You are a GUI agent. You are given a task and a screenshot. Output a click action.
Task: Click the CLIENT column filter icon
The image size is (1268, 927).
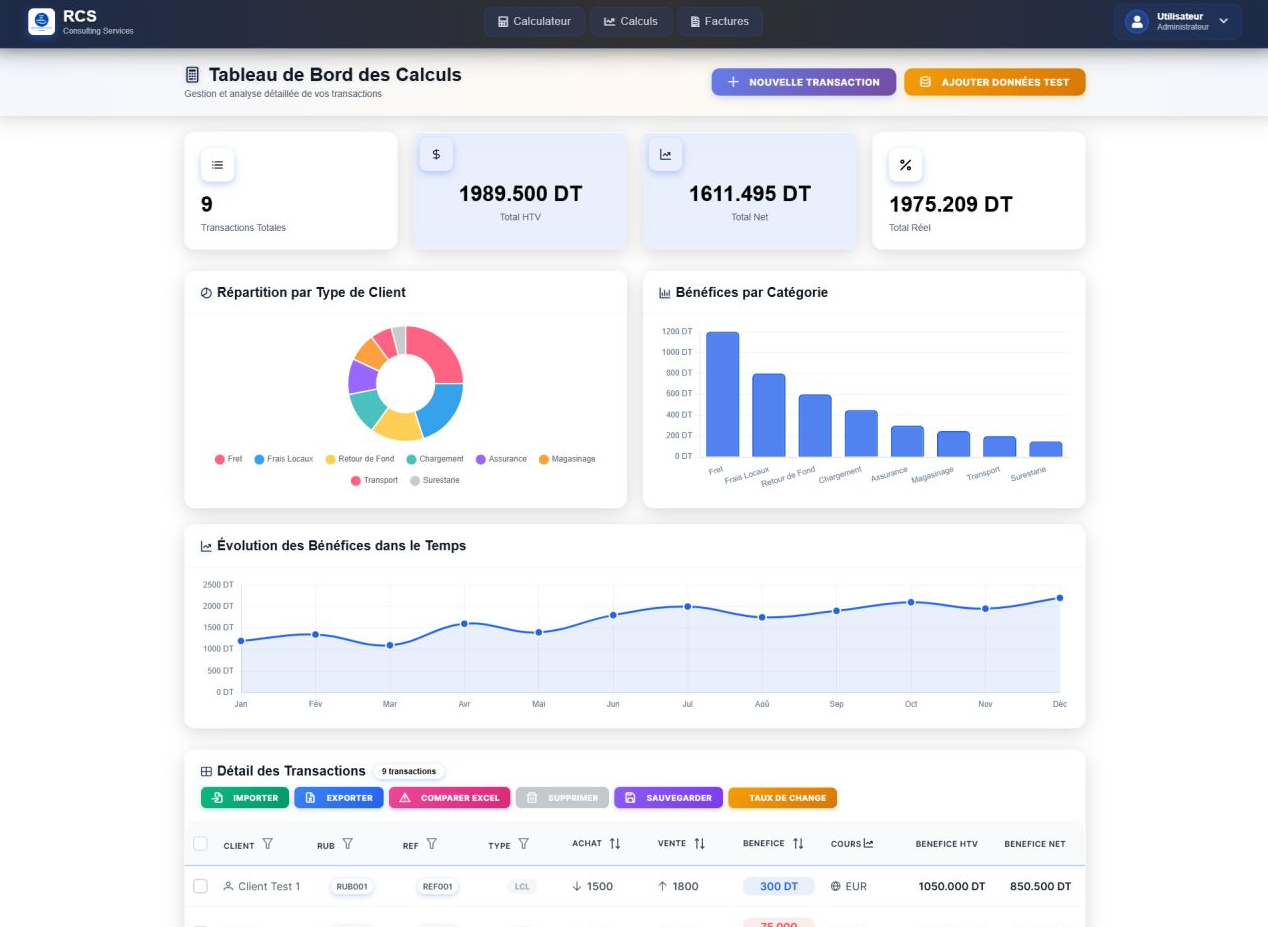tap(267, 844)
